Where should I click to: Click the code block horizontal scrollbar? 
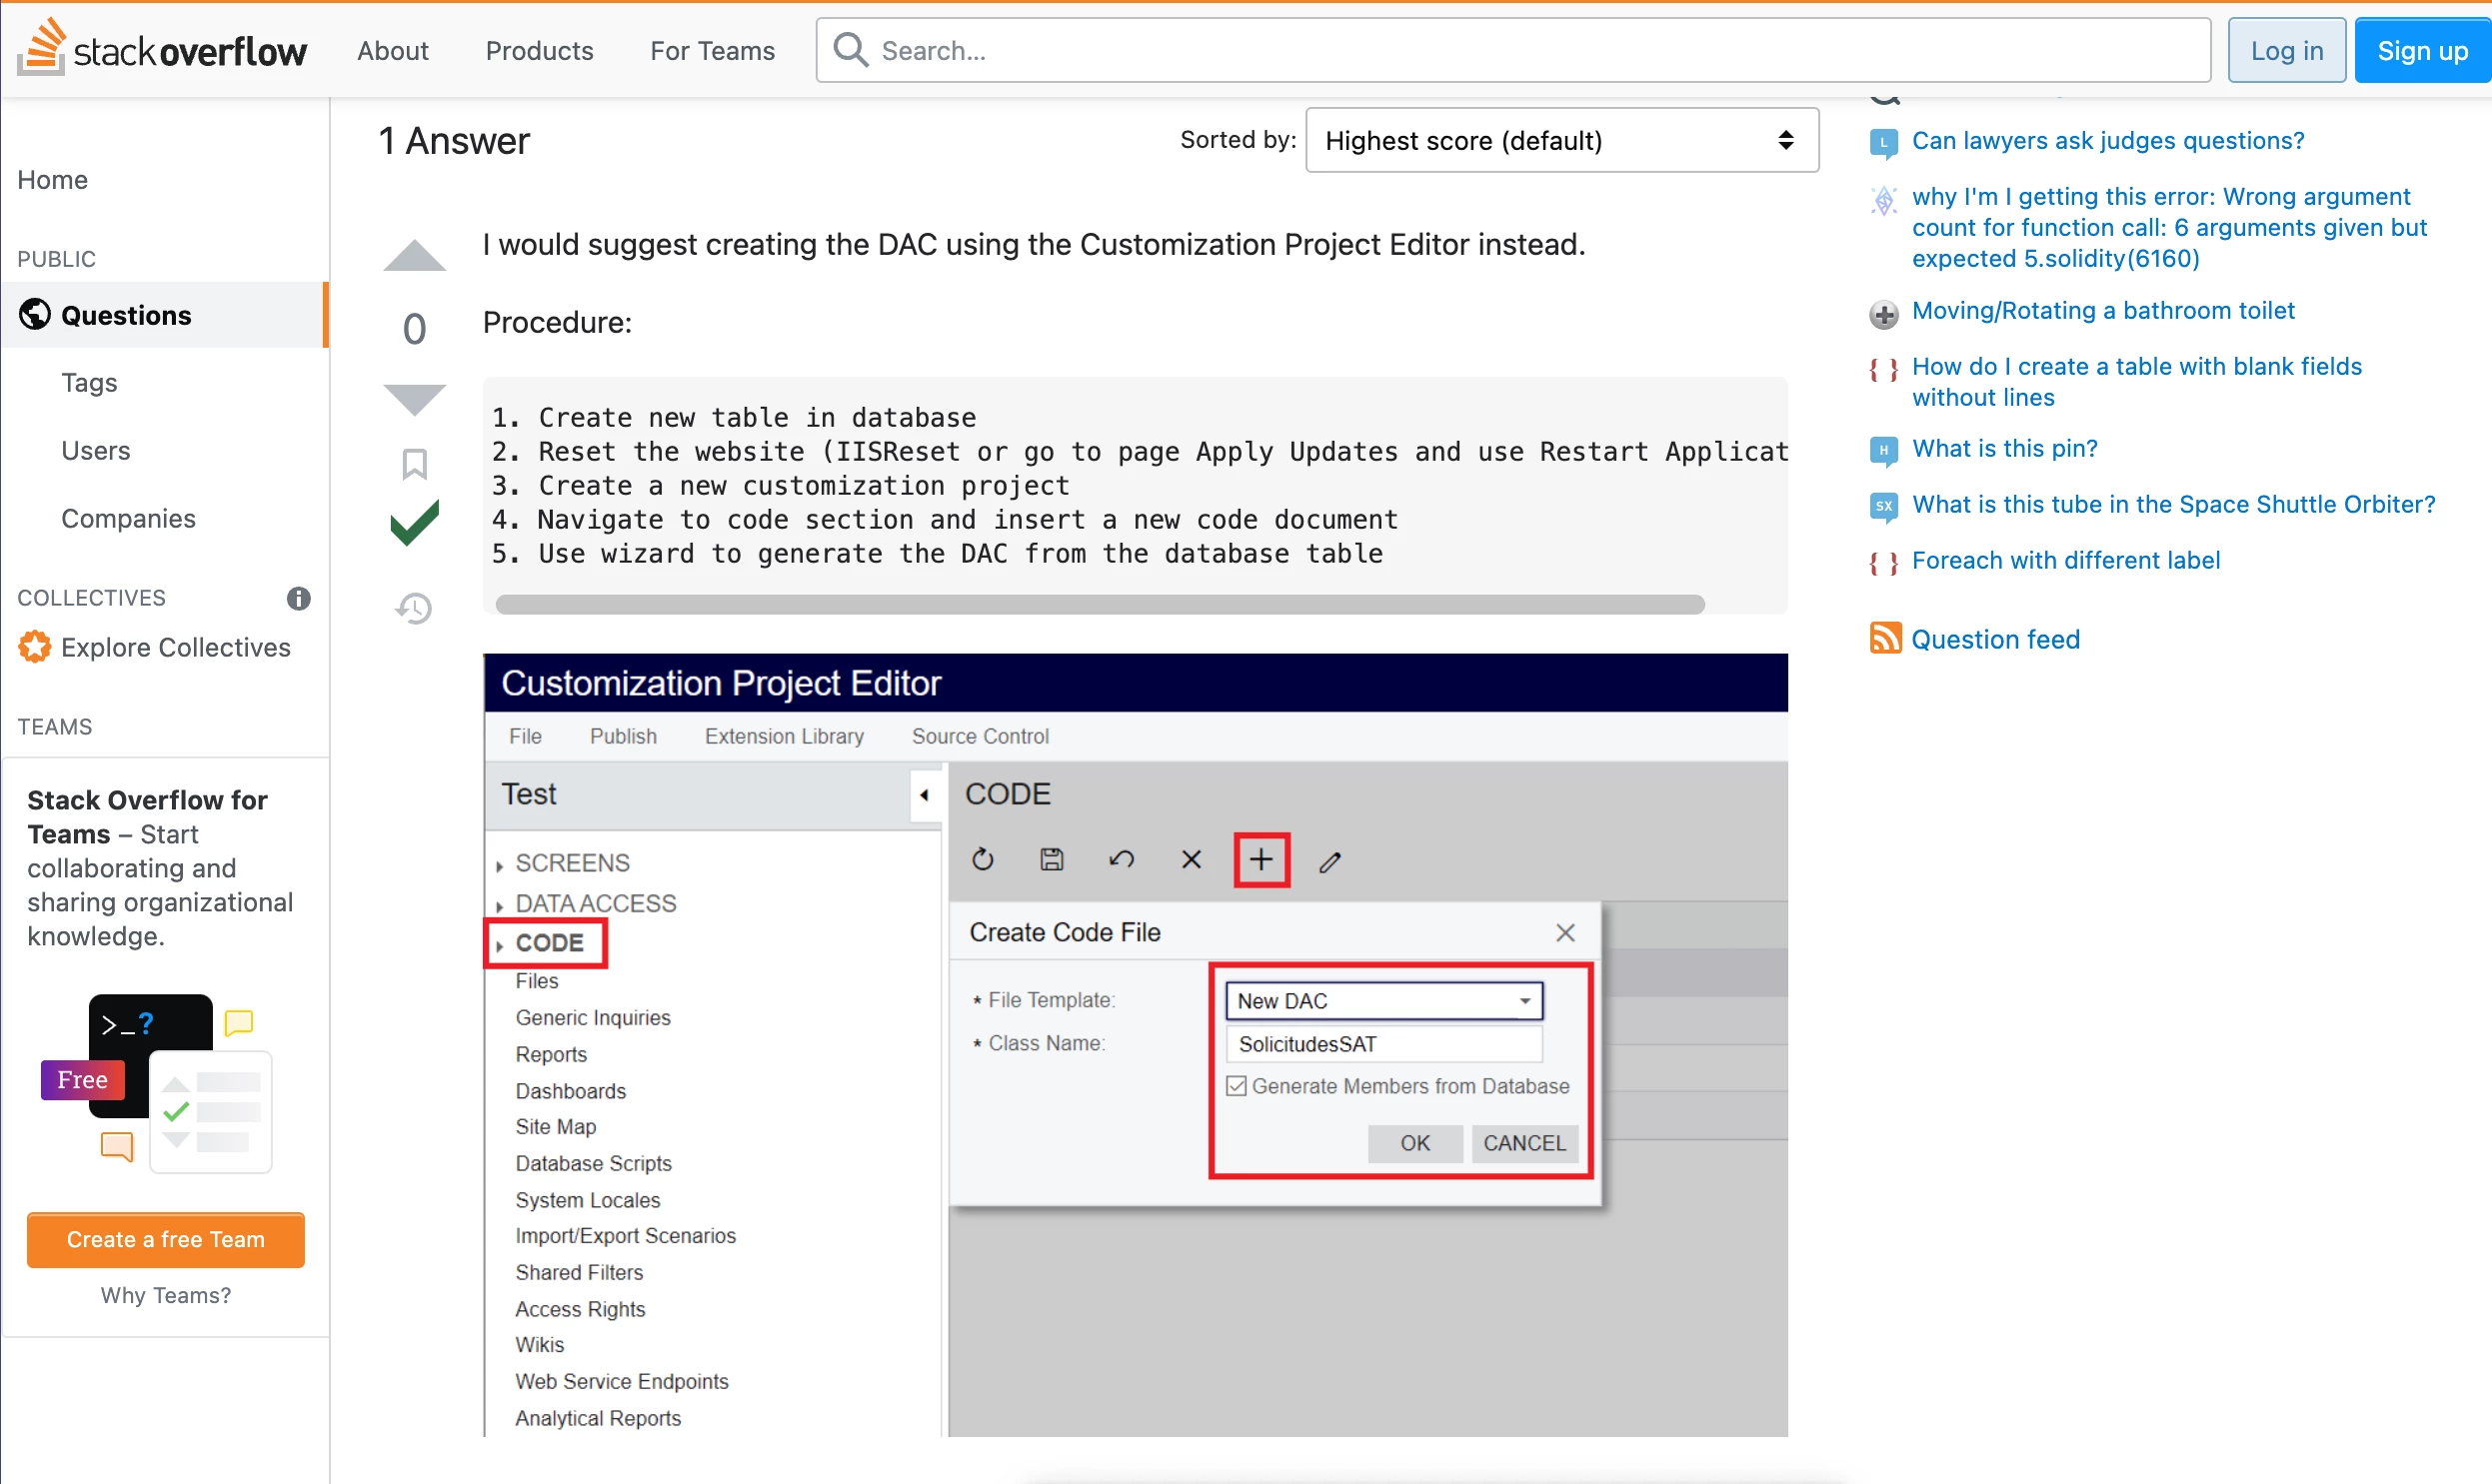[x=1100, y=604]
